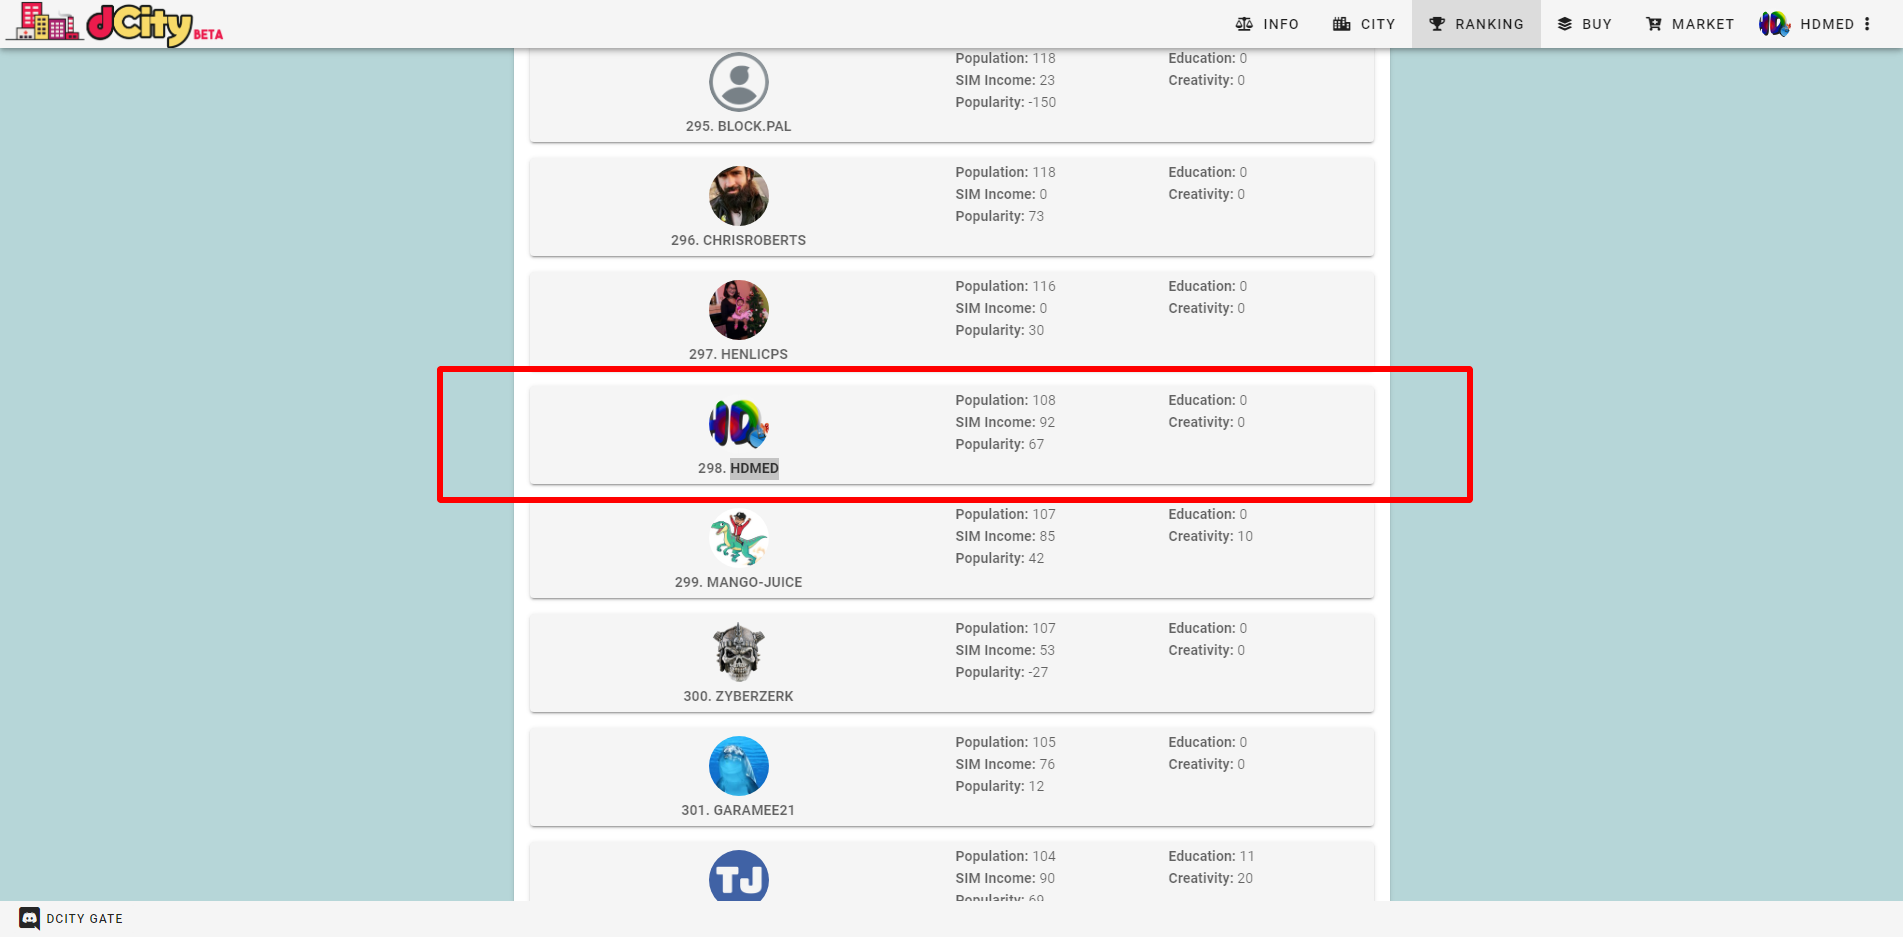Open the HDMED account menu

pyautogui.click(x=1826, y=23)
